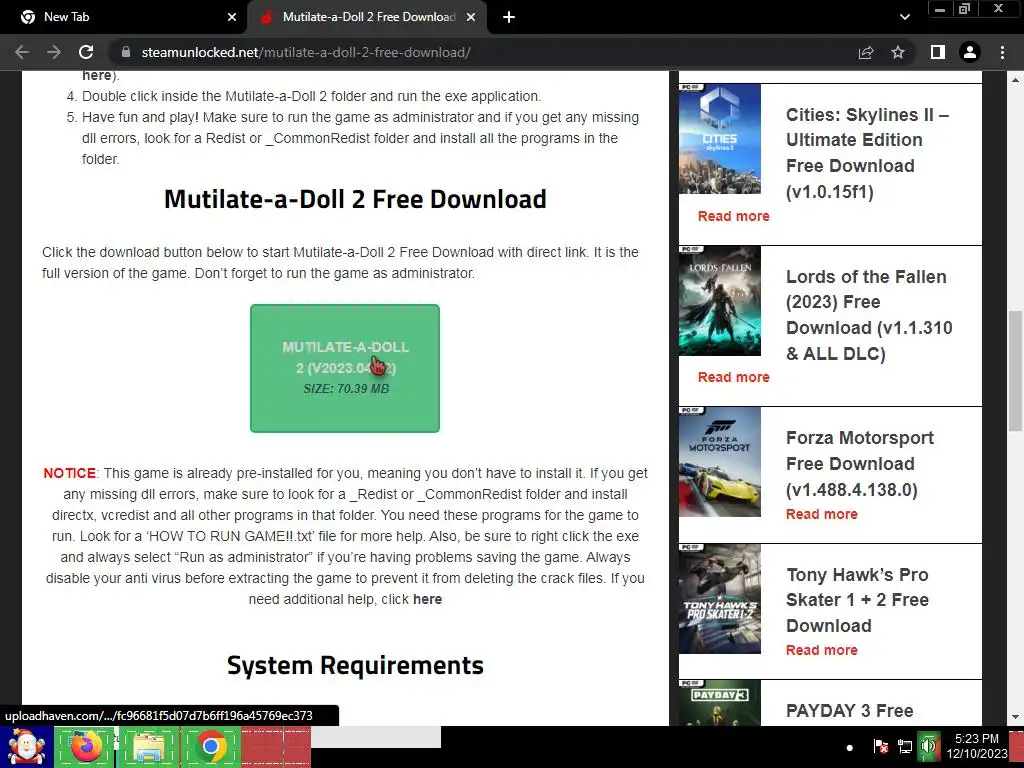Close the New Tab tab
This screenshot has height=768, width=1024.
[x=232, y=17]
